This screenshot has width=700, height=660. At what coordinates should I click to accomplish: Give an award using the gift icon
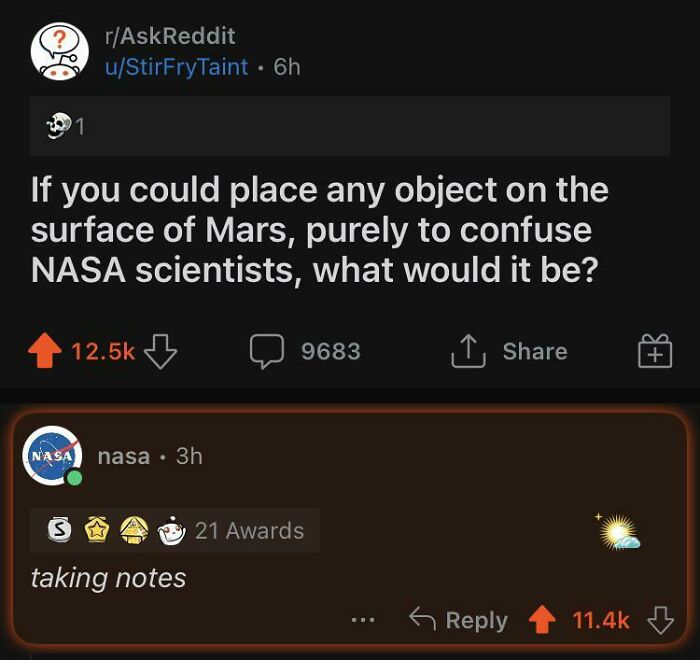click(x=654, y=352)
